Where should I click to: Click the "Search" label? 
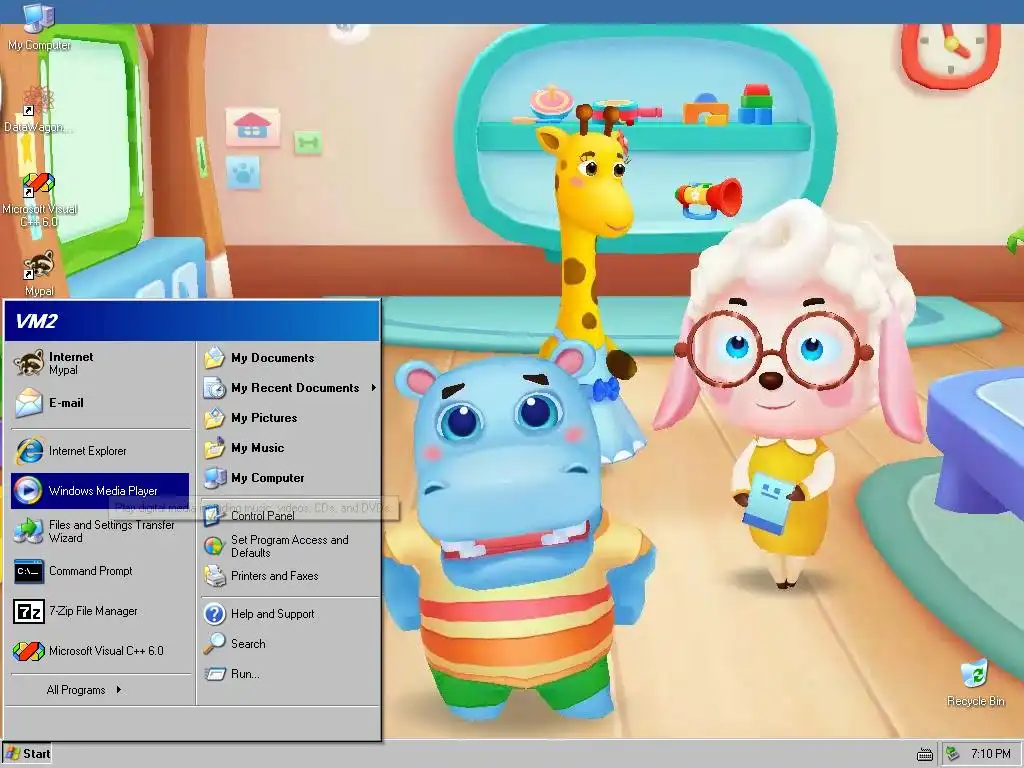[x=248, y=644]
